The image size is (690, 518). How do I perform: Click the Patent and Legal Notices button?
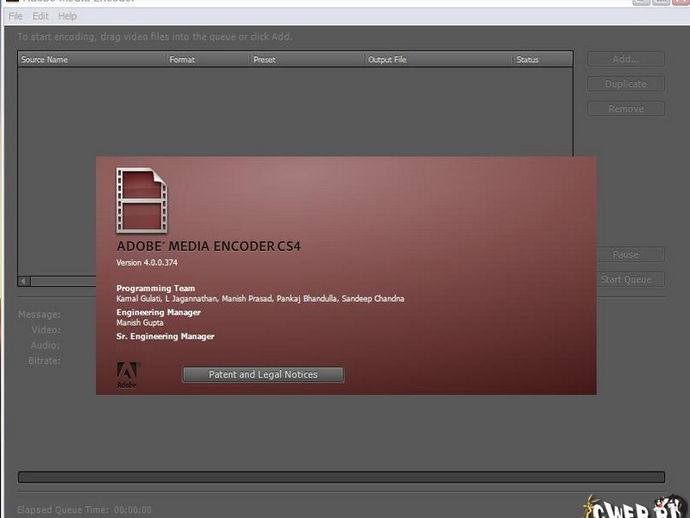[x=263, y=375]
